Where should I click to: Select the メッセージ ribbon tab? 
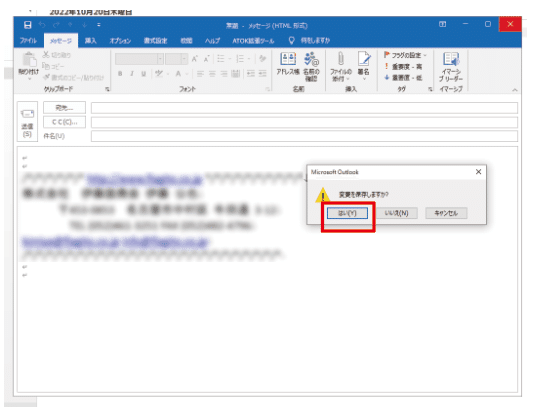coord(61,41)
